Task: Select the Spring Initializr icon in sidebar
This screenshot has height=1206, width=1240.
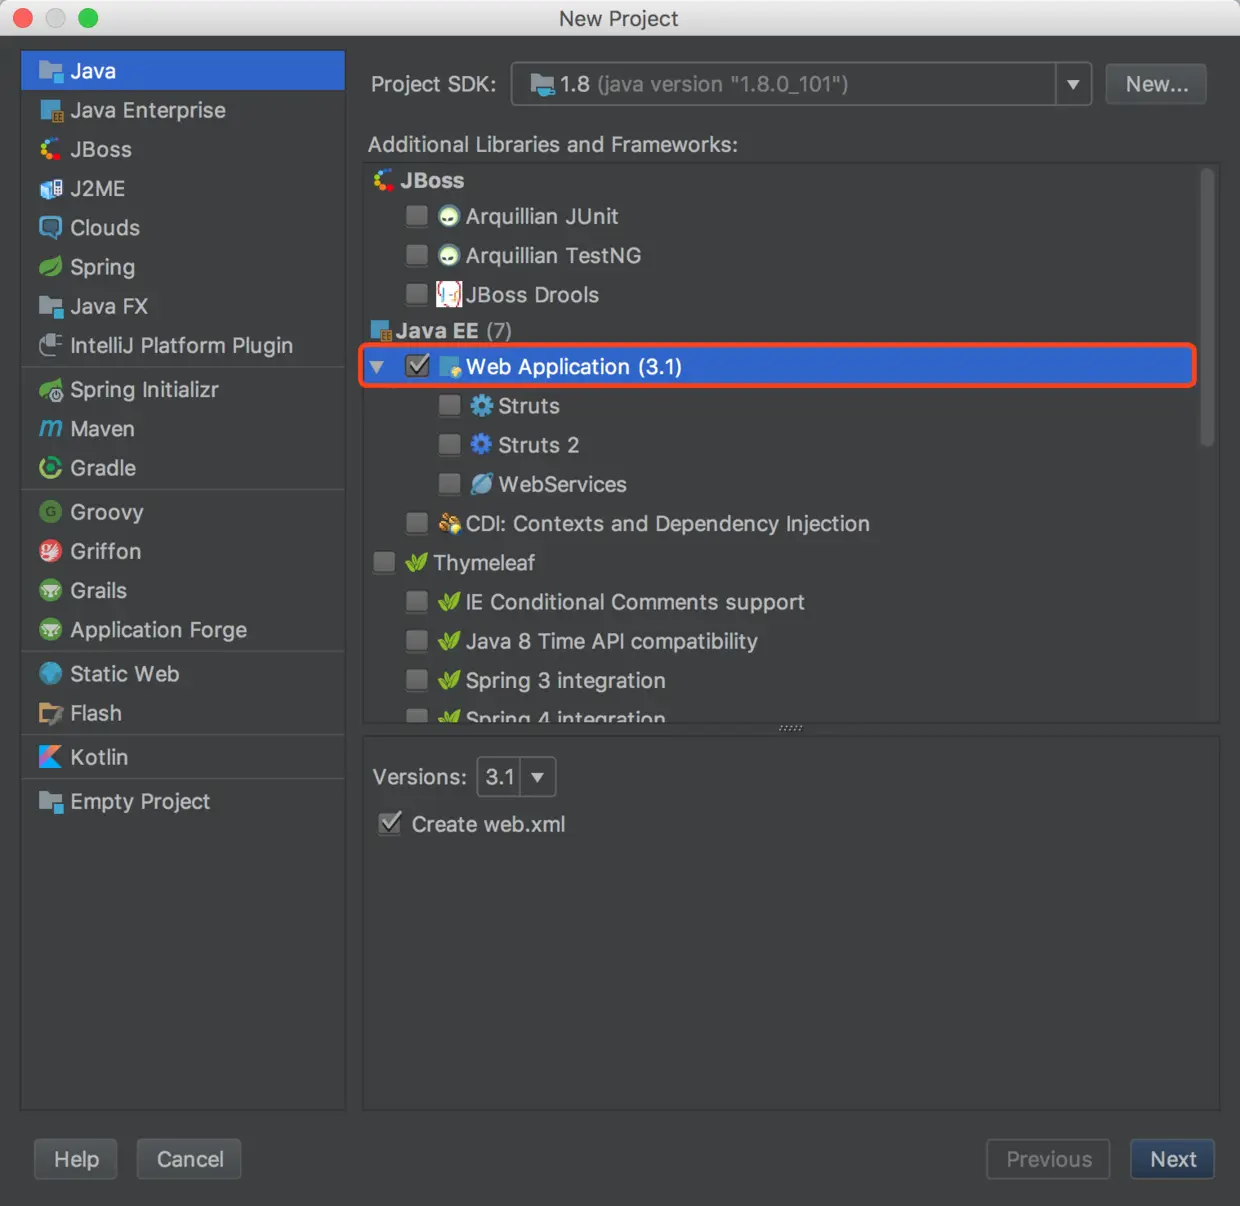Action: point(51,390)
